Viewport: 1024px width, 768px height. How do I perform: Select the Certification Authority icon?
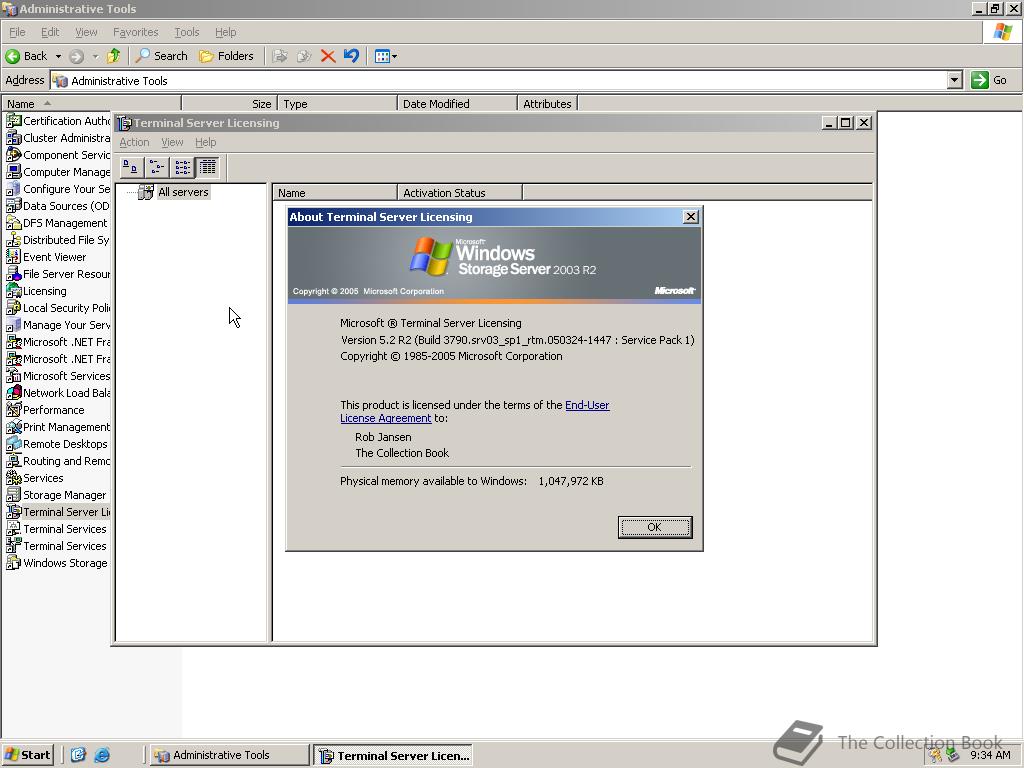[x=14, y=121]
